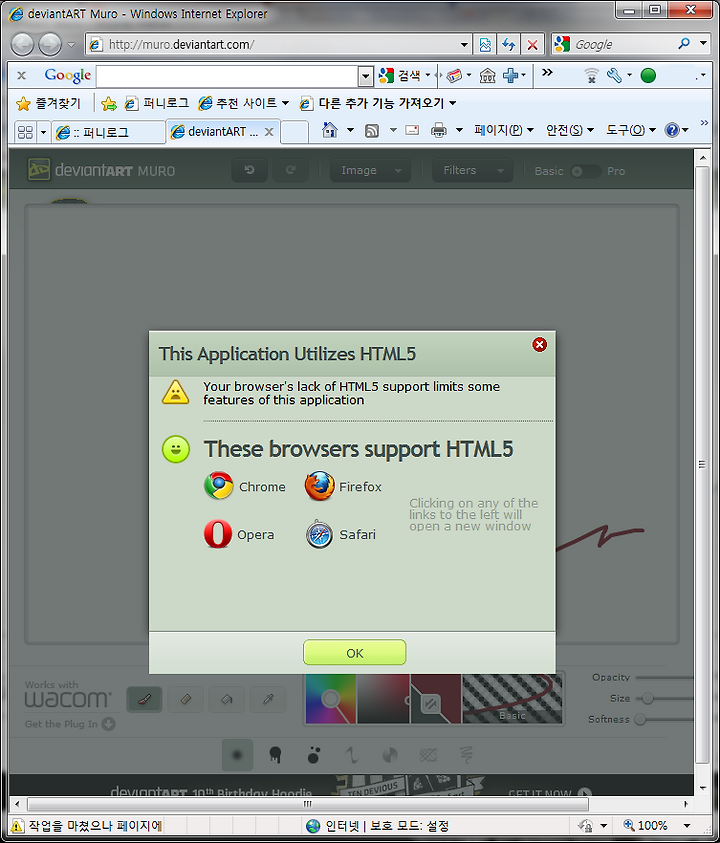
Task: Open the Google toolbar wrench settings
Action: [615, 75]
